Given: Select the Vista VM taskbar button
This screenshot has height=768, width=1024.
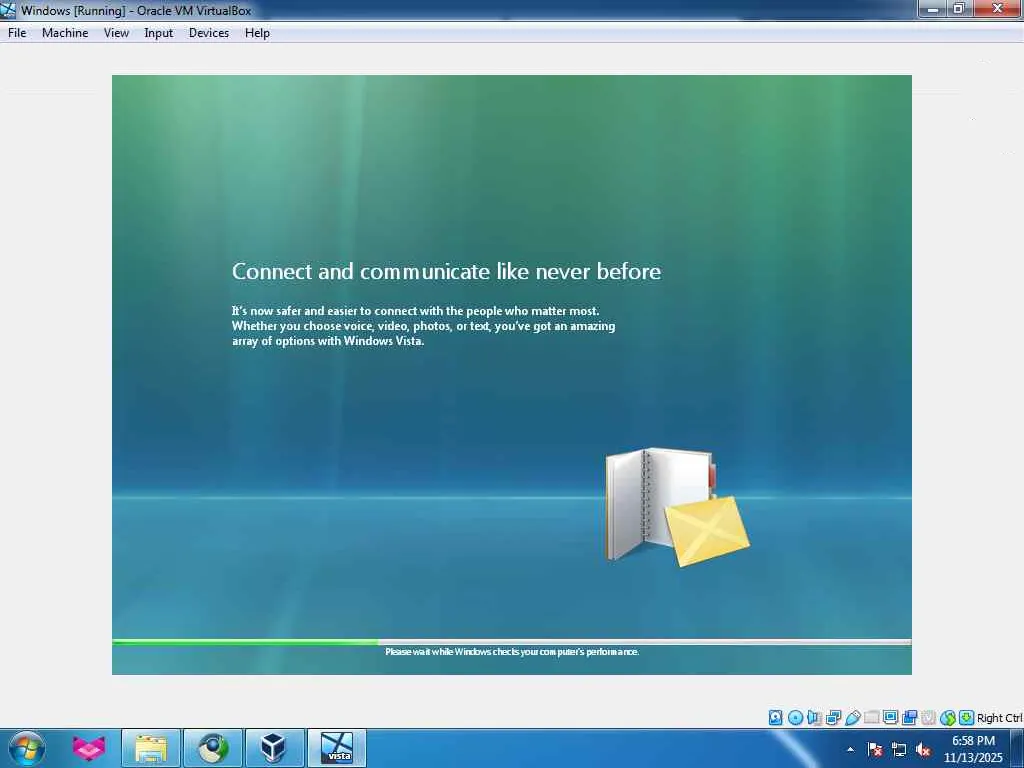Looking at the screenshot, I should (x=337, y=748).
